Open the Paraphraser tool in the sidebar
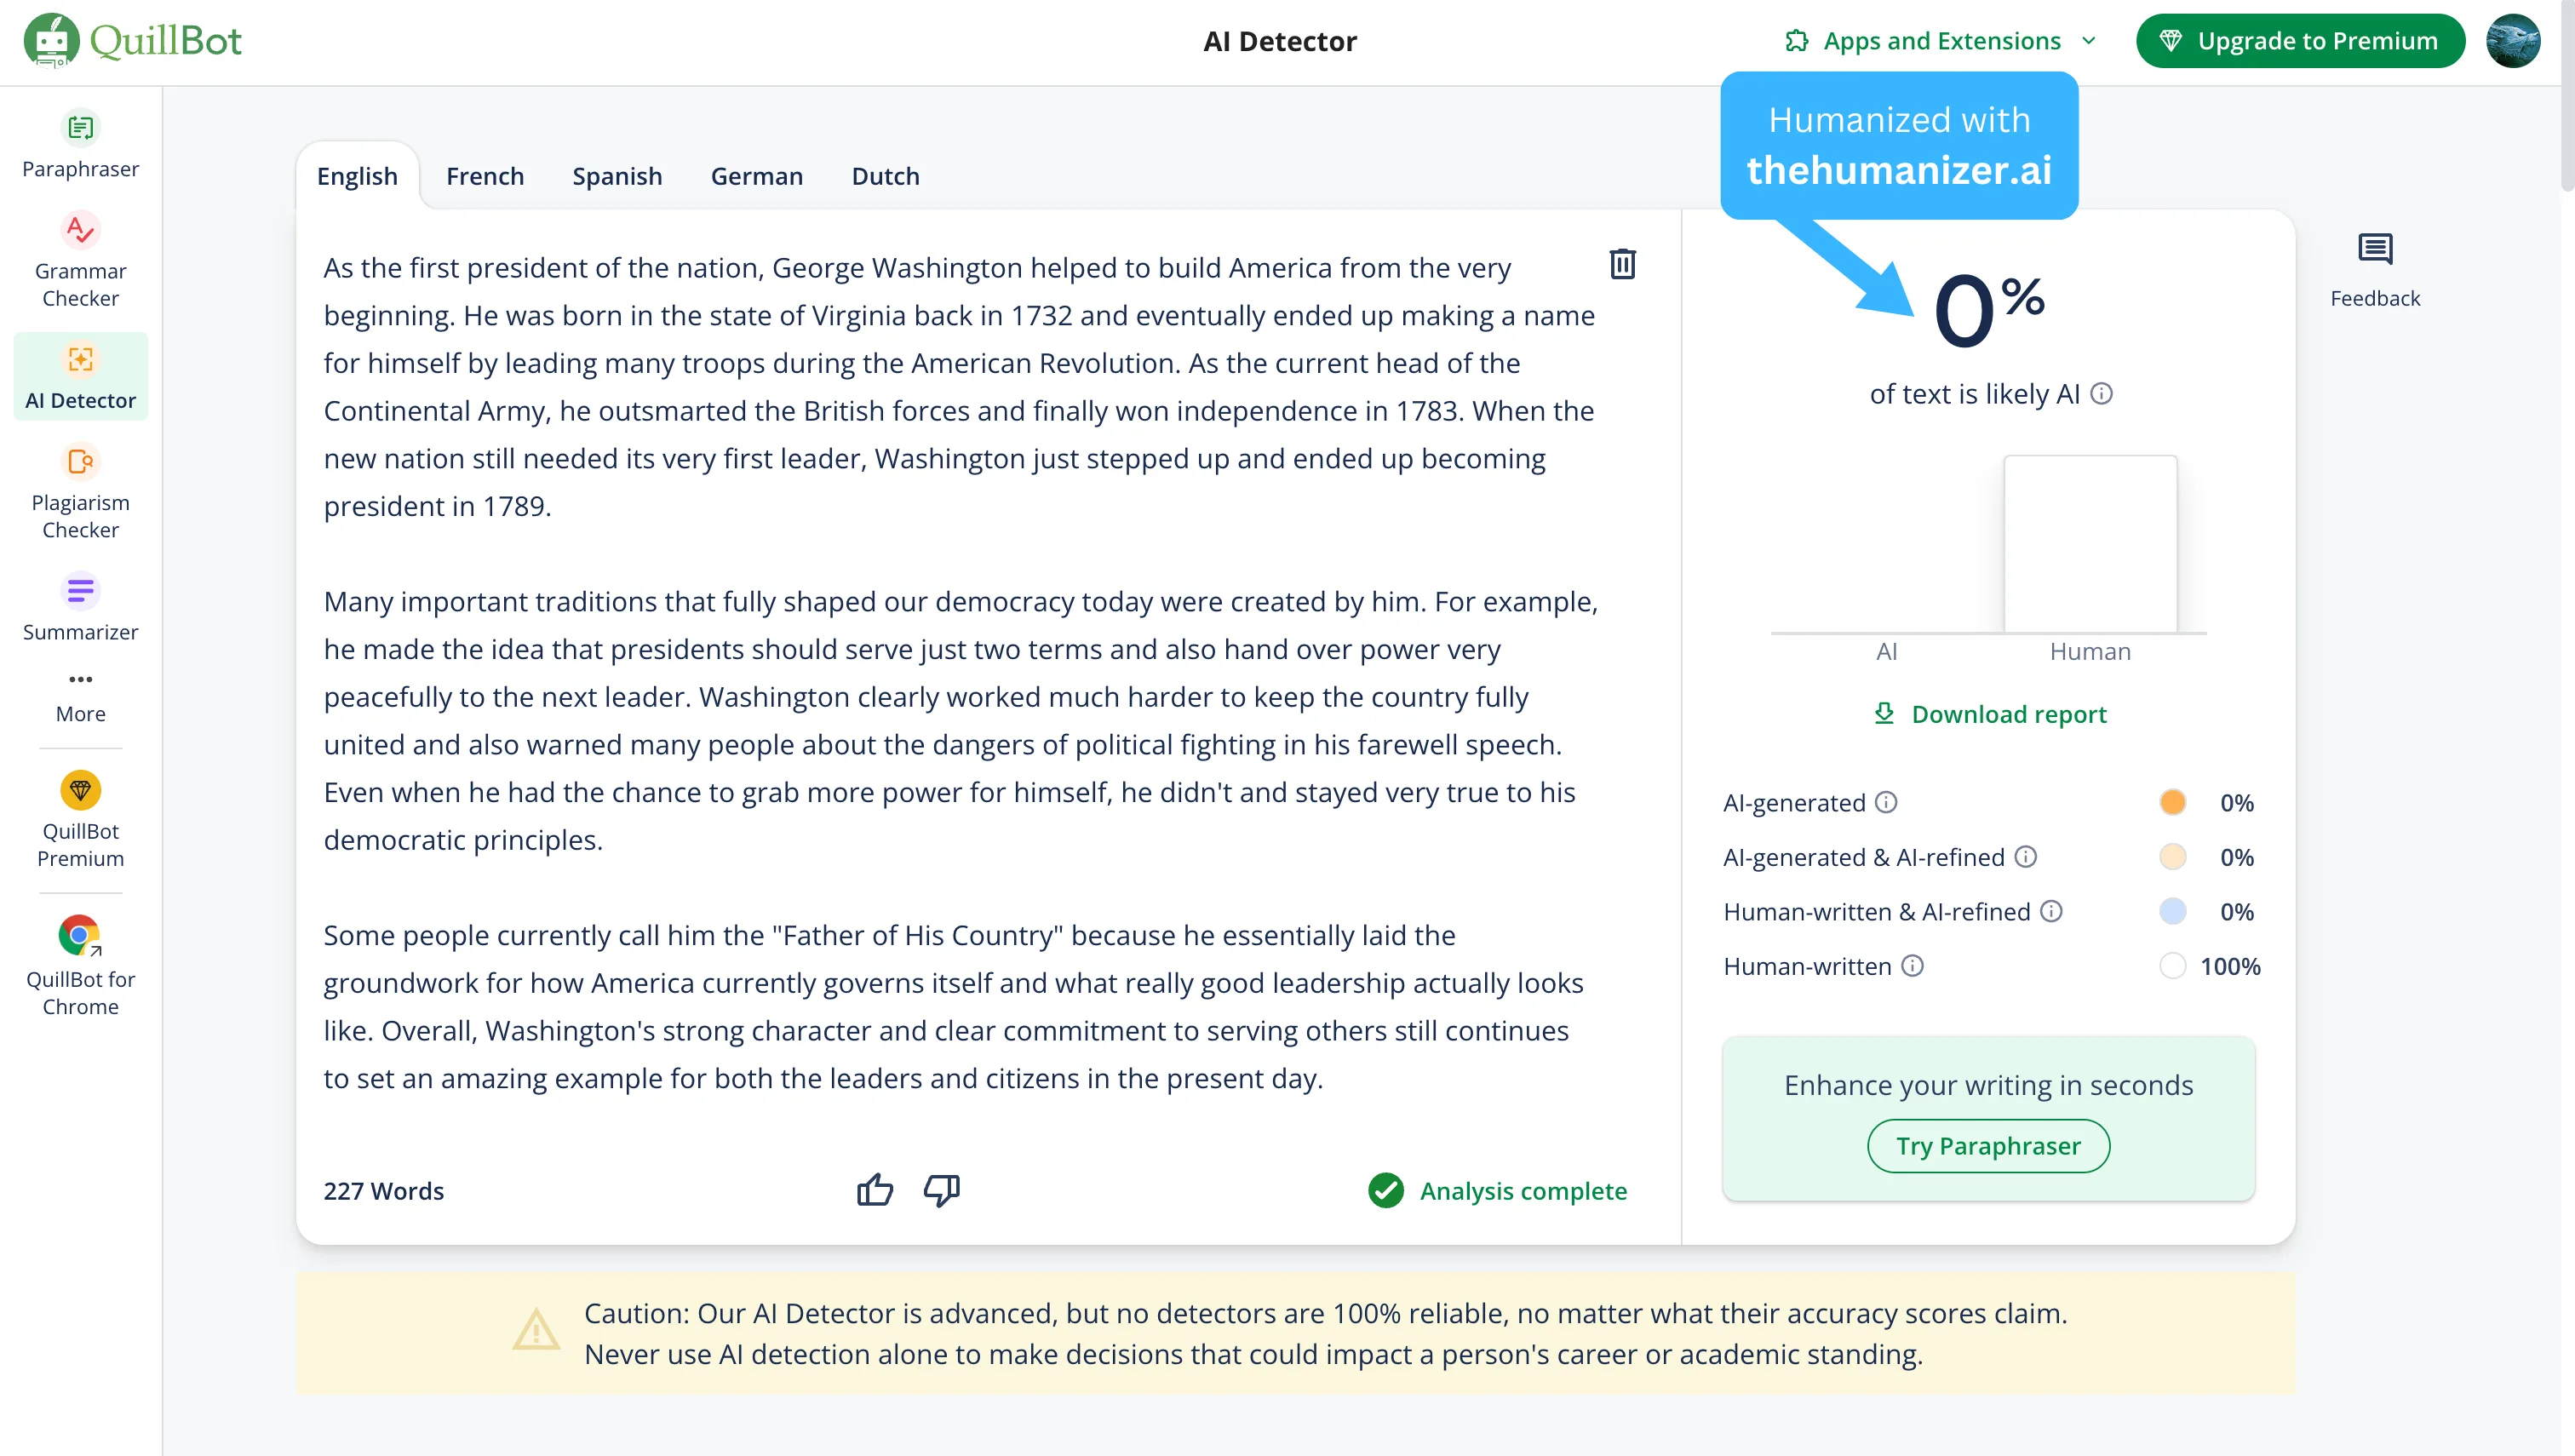 point(80,145)
